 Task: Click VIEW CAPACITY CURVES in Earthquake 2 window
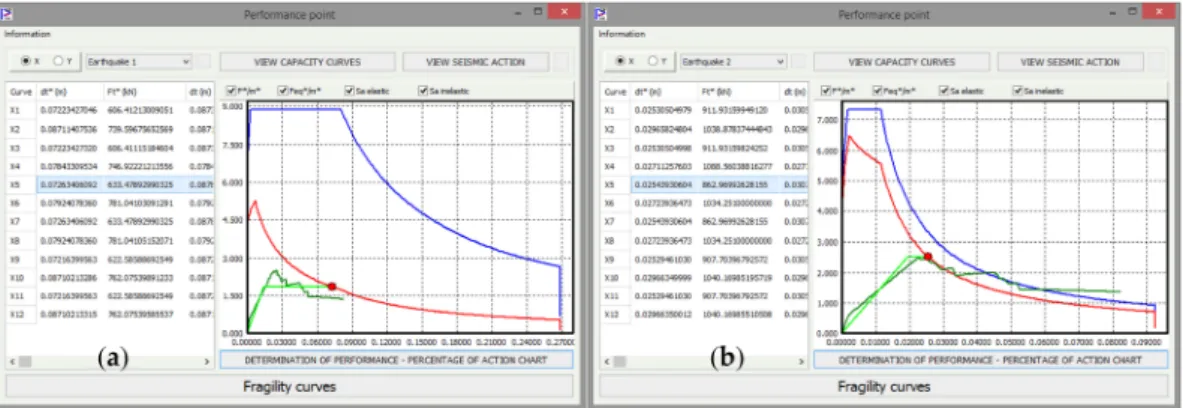(901, 62)
